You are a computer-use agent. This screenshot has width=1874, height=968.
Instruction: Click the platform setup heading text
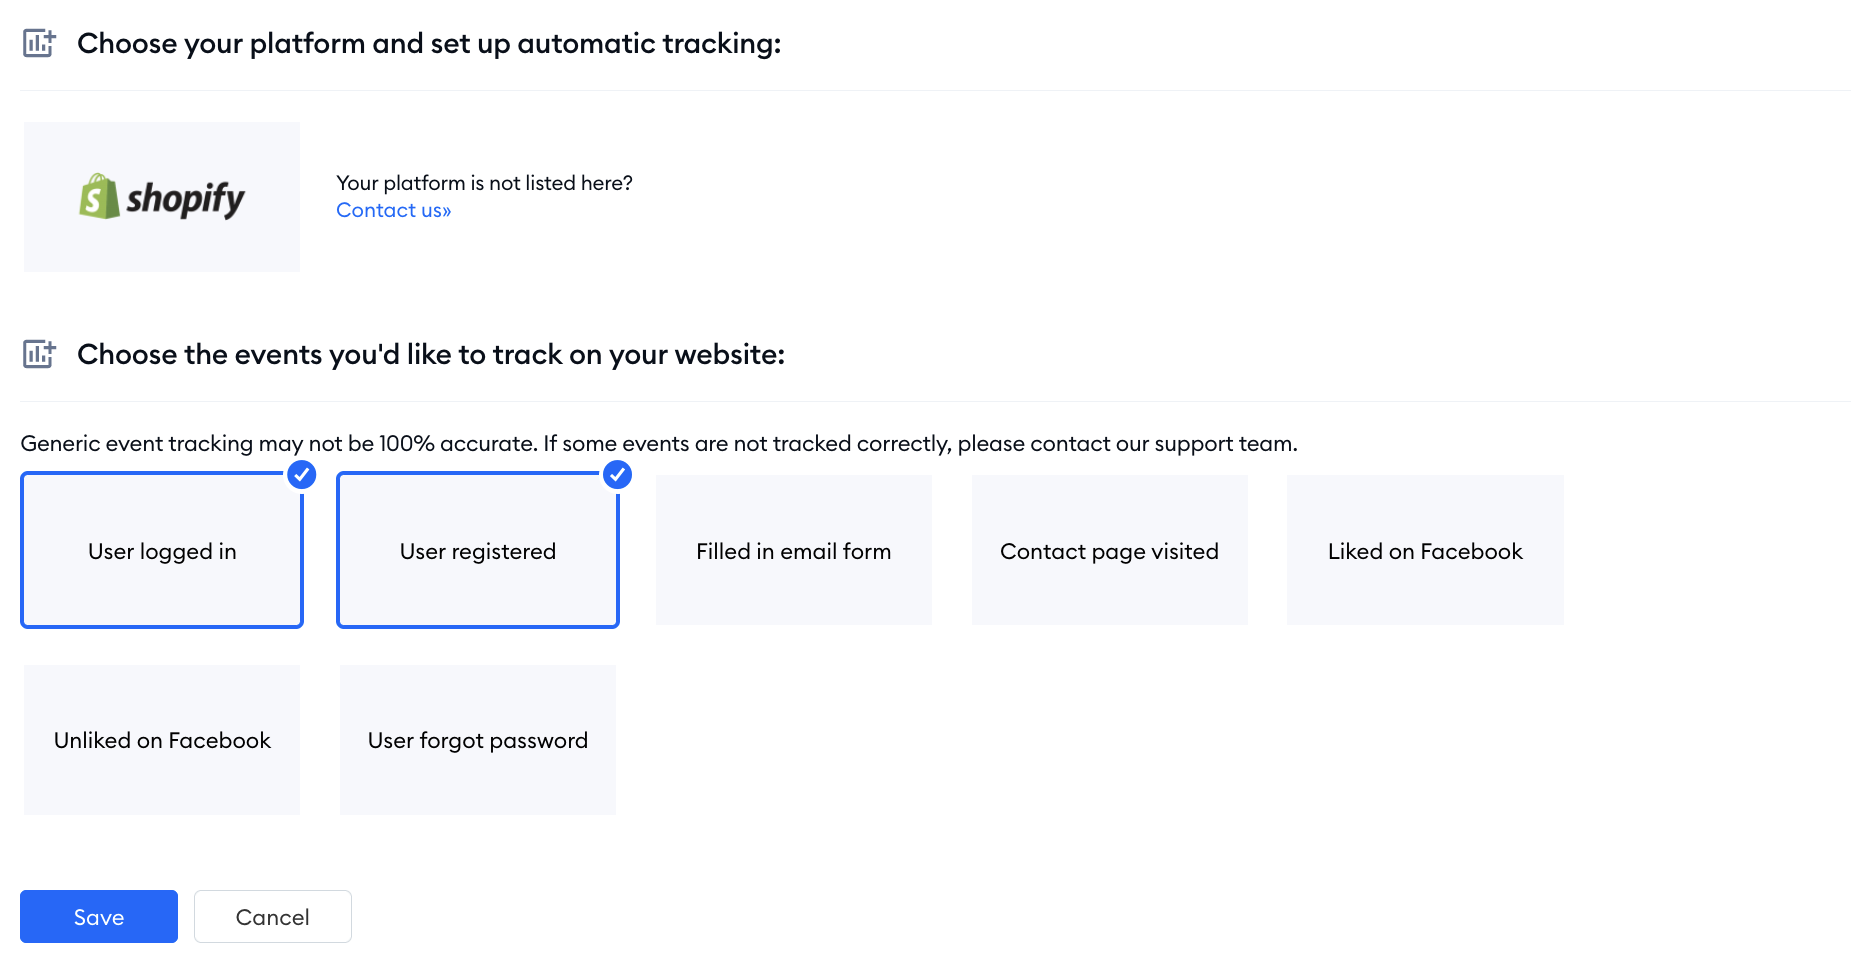429,43
